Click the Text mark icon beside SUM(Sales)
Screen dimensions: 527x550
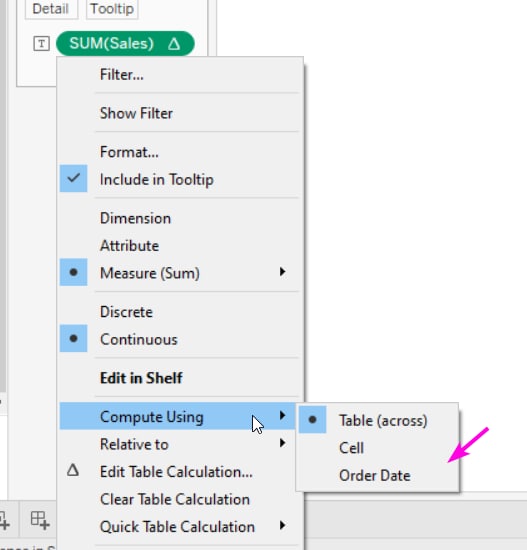41,44
